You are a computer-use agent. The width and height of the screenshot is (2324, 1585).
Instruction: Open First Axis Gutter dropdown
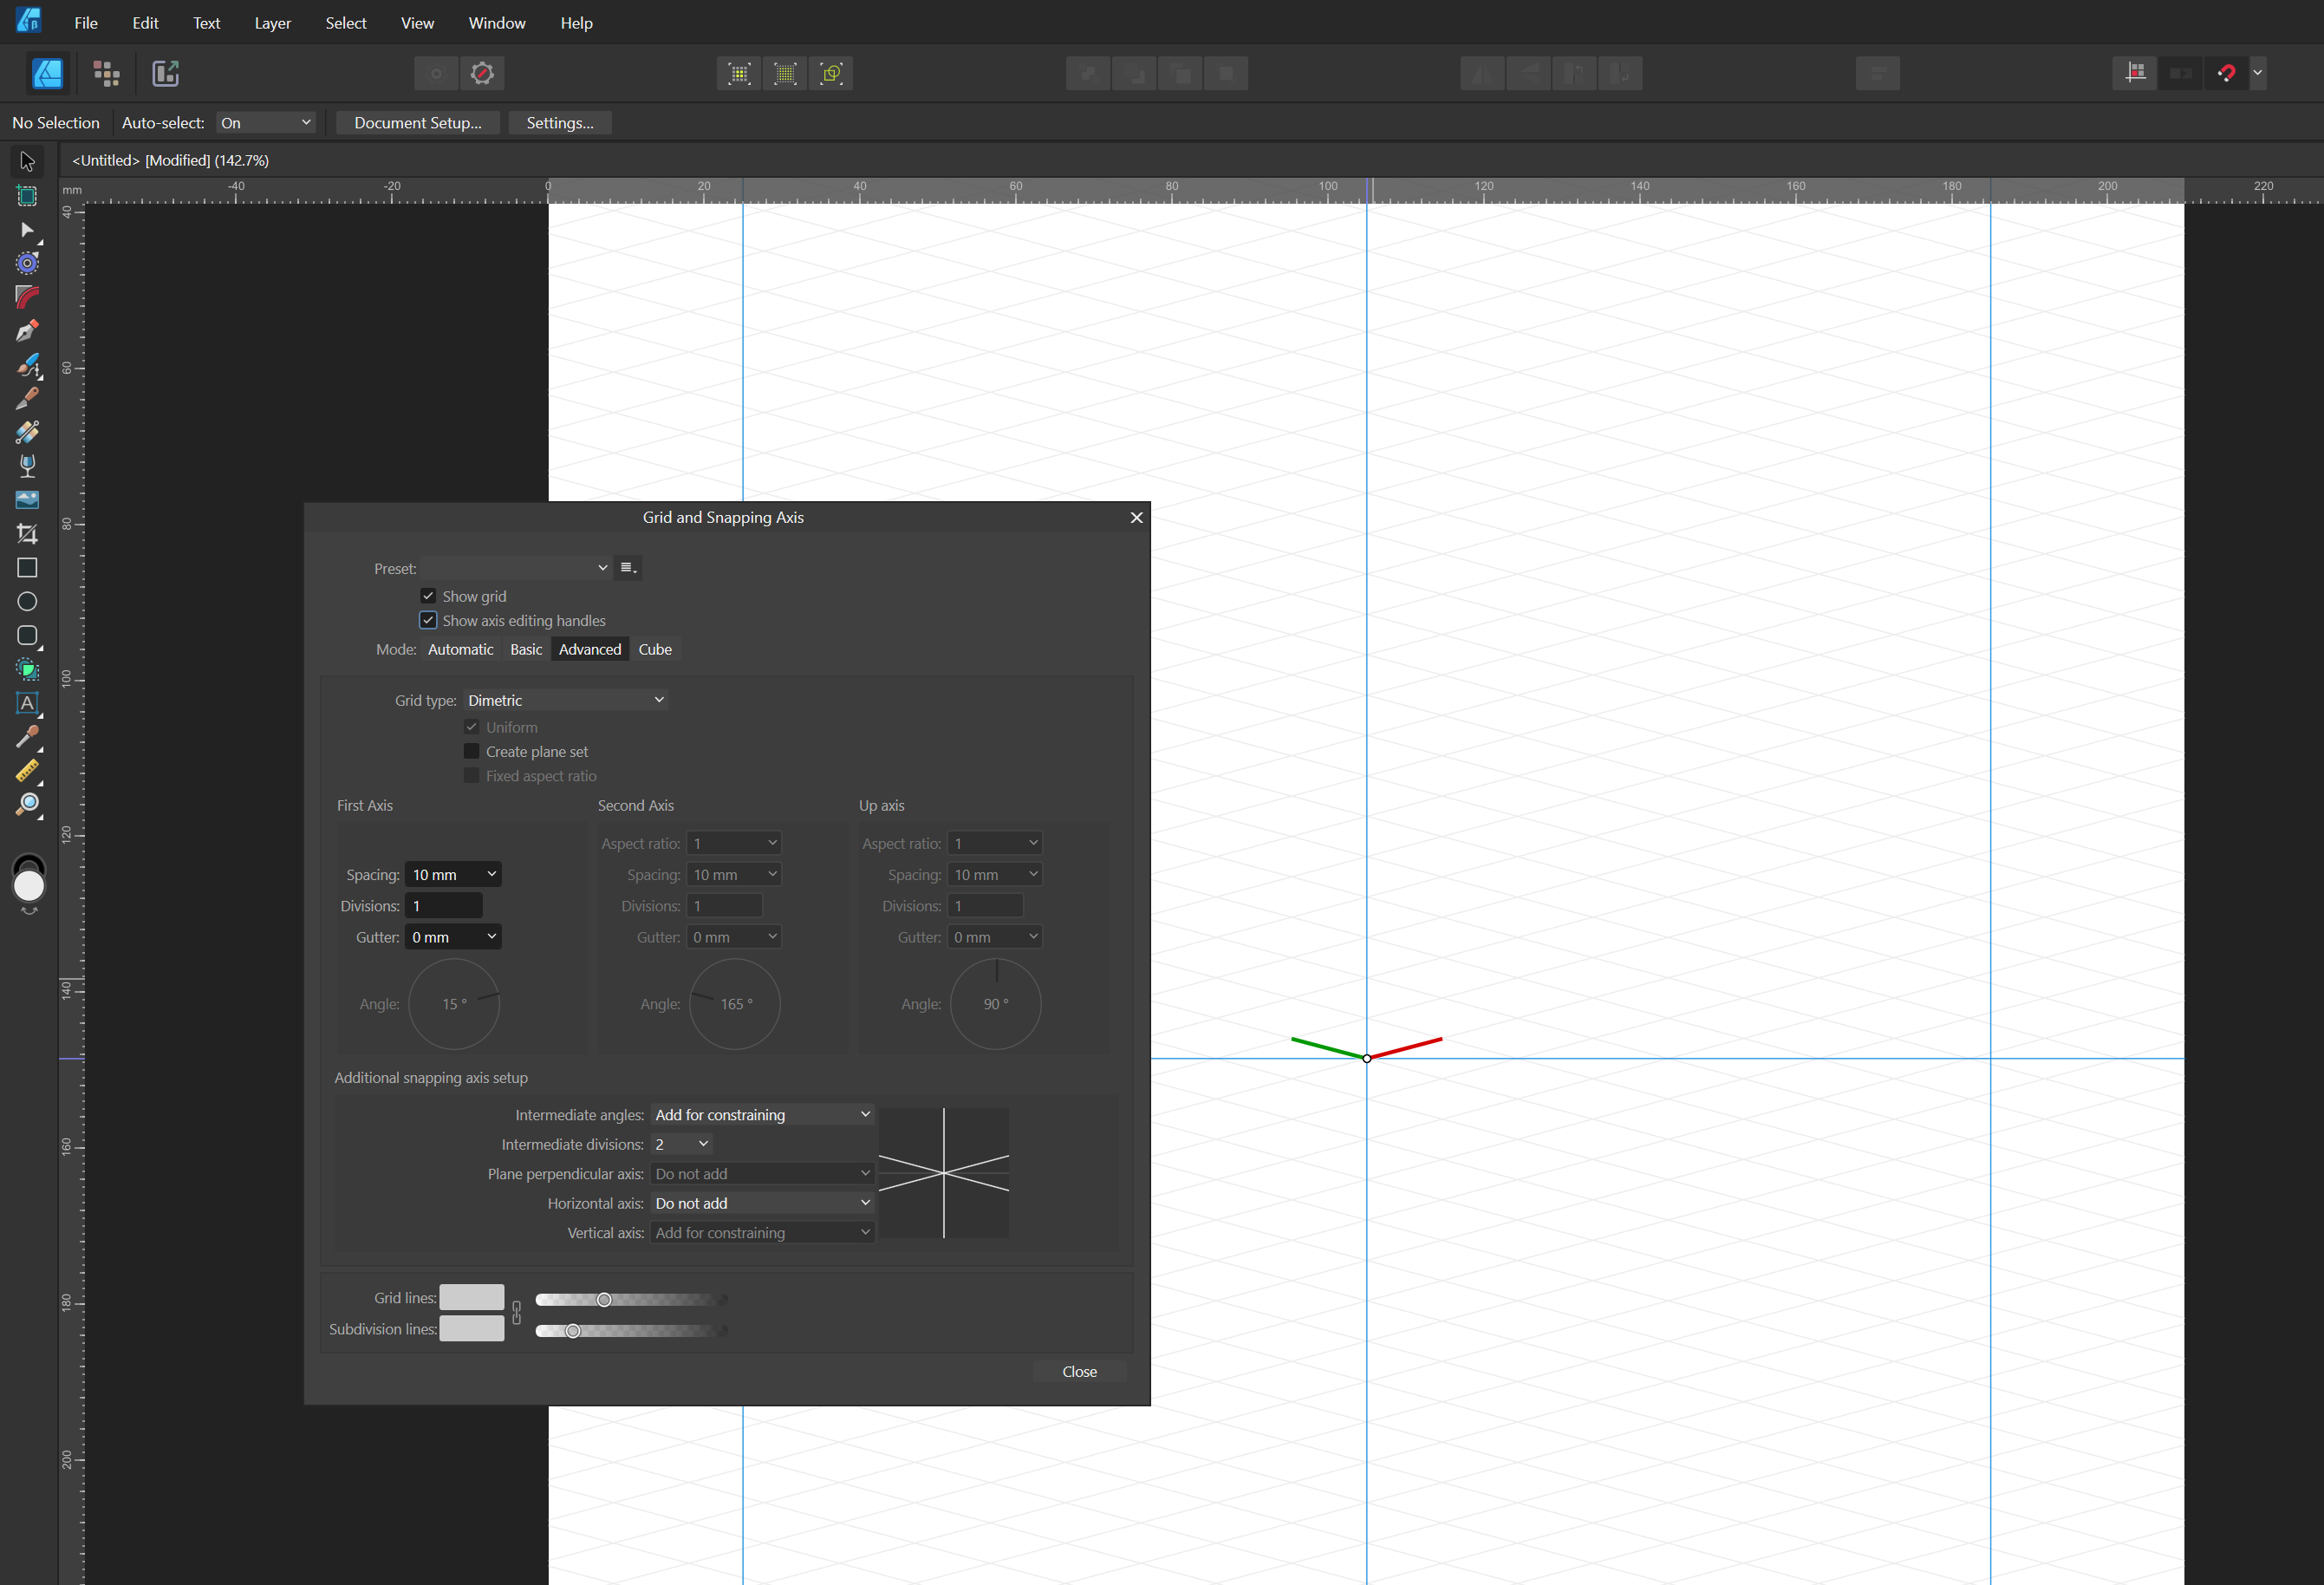453,937
